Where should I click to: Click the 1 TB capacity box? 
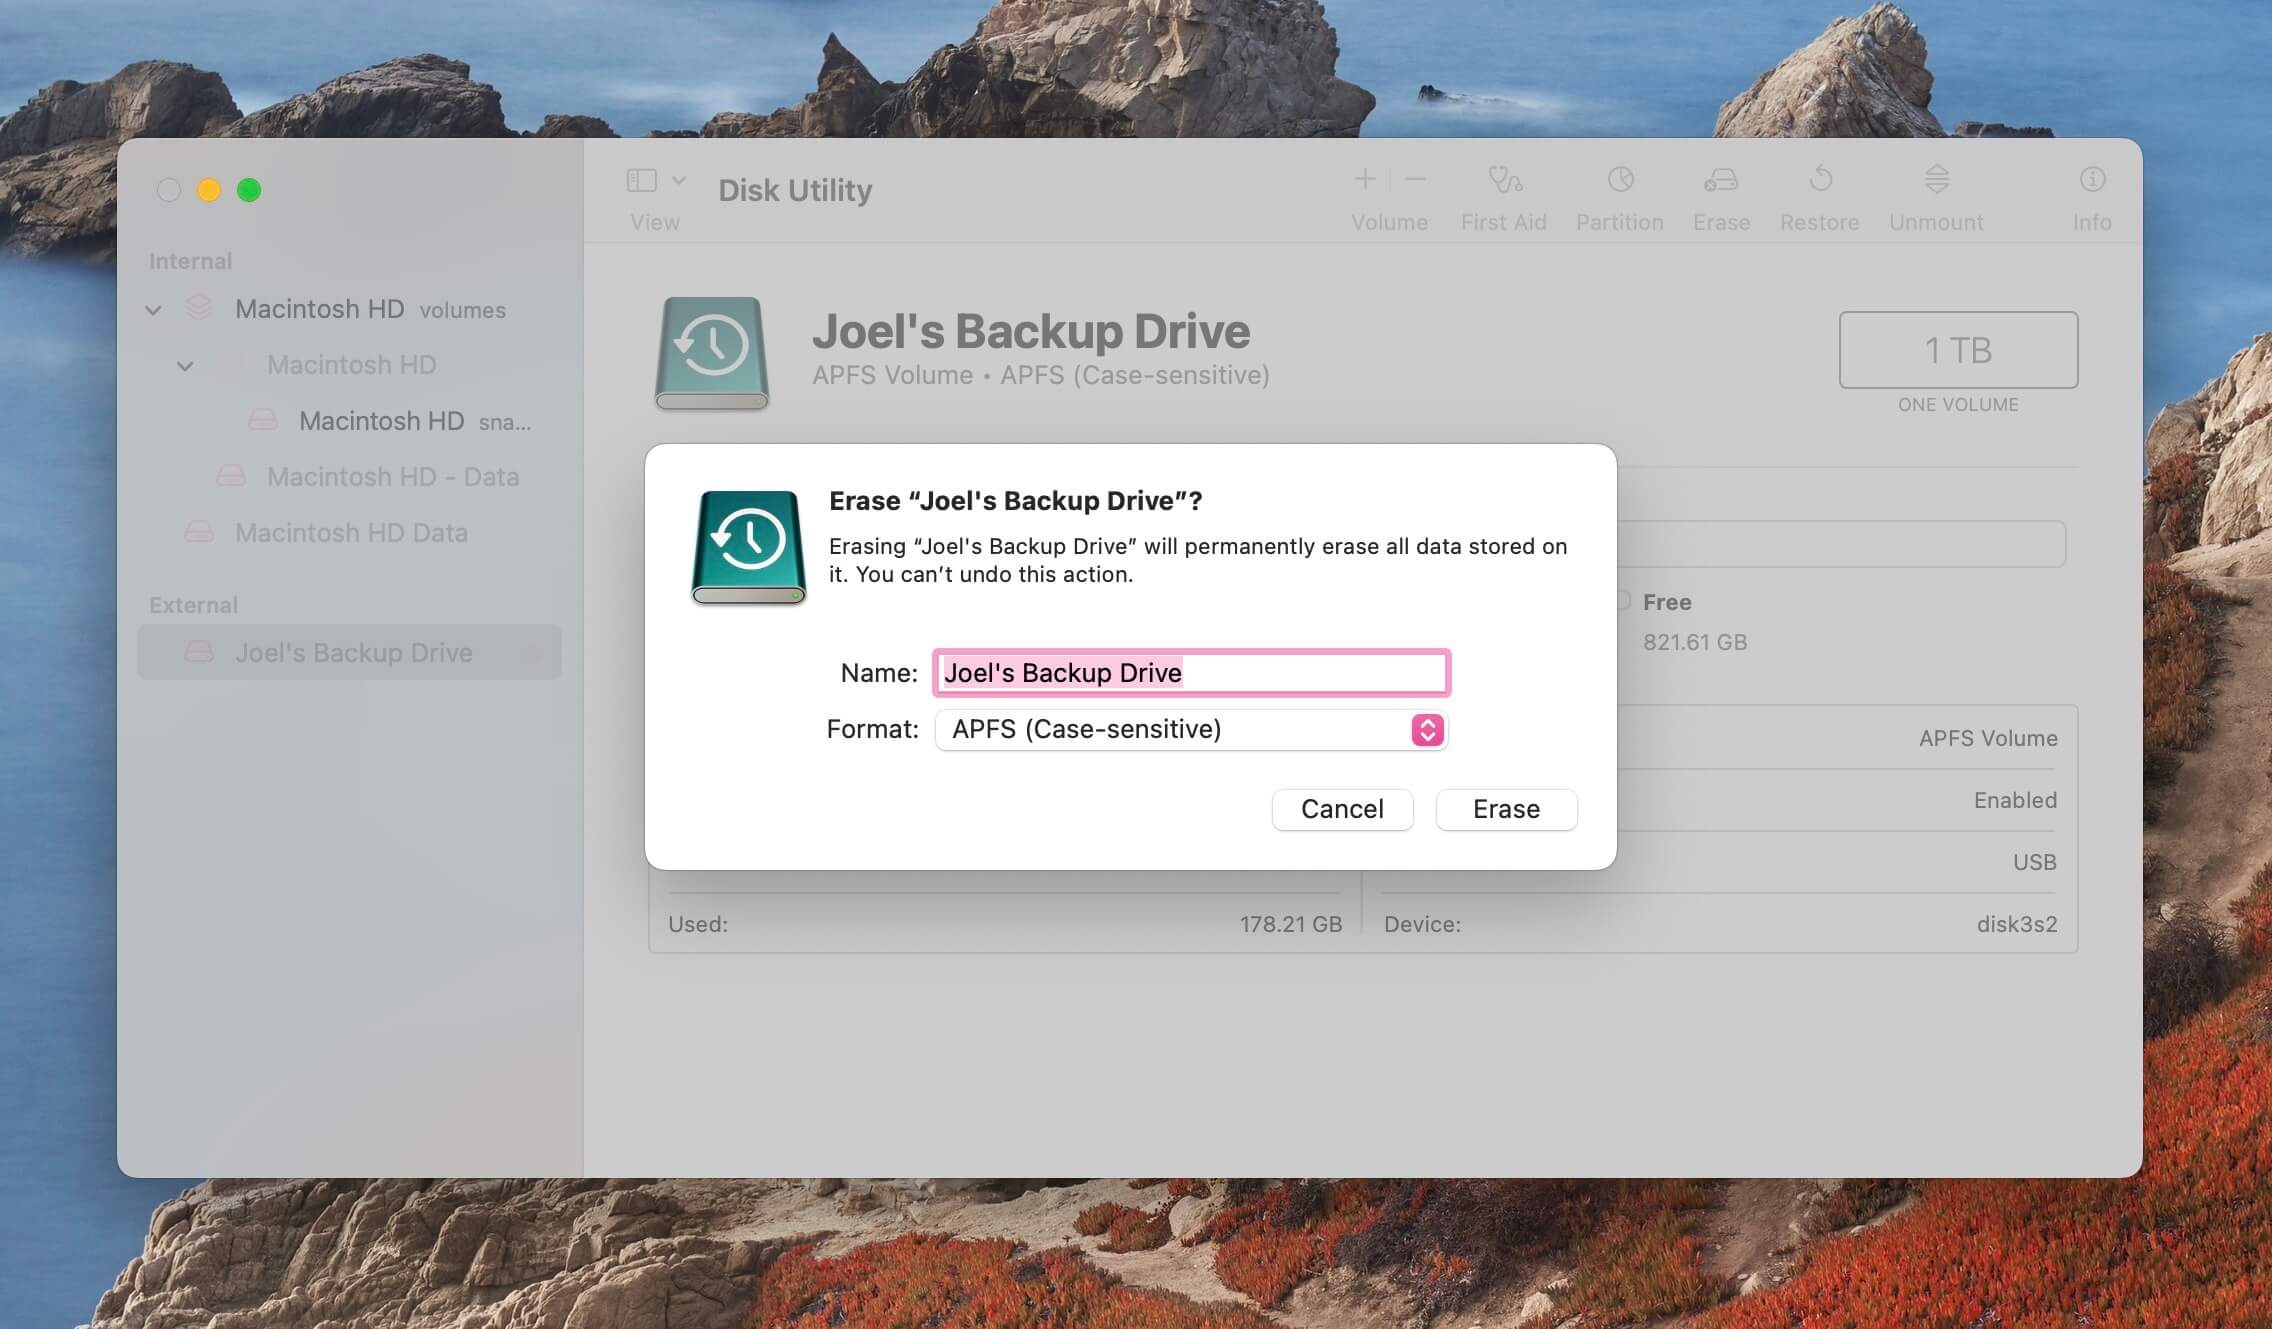tap(1958, 350)
